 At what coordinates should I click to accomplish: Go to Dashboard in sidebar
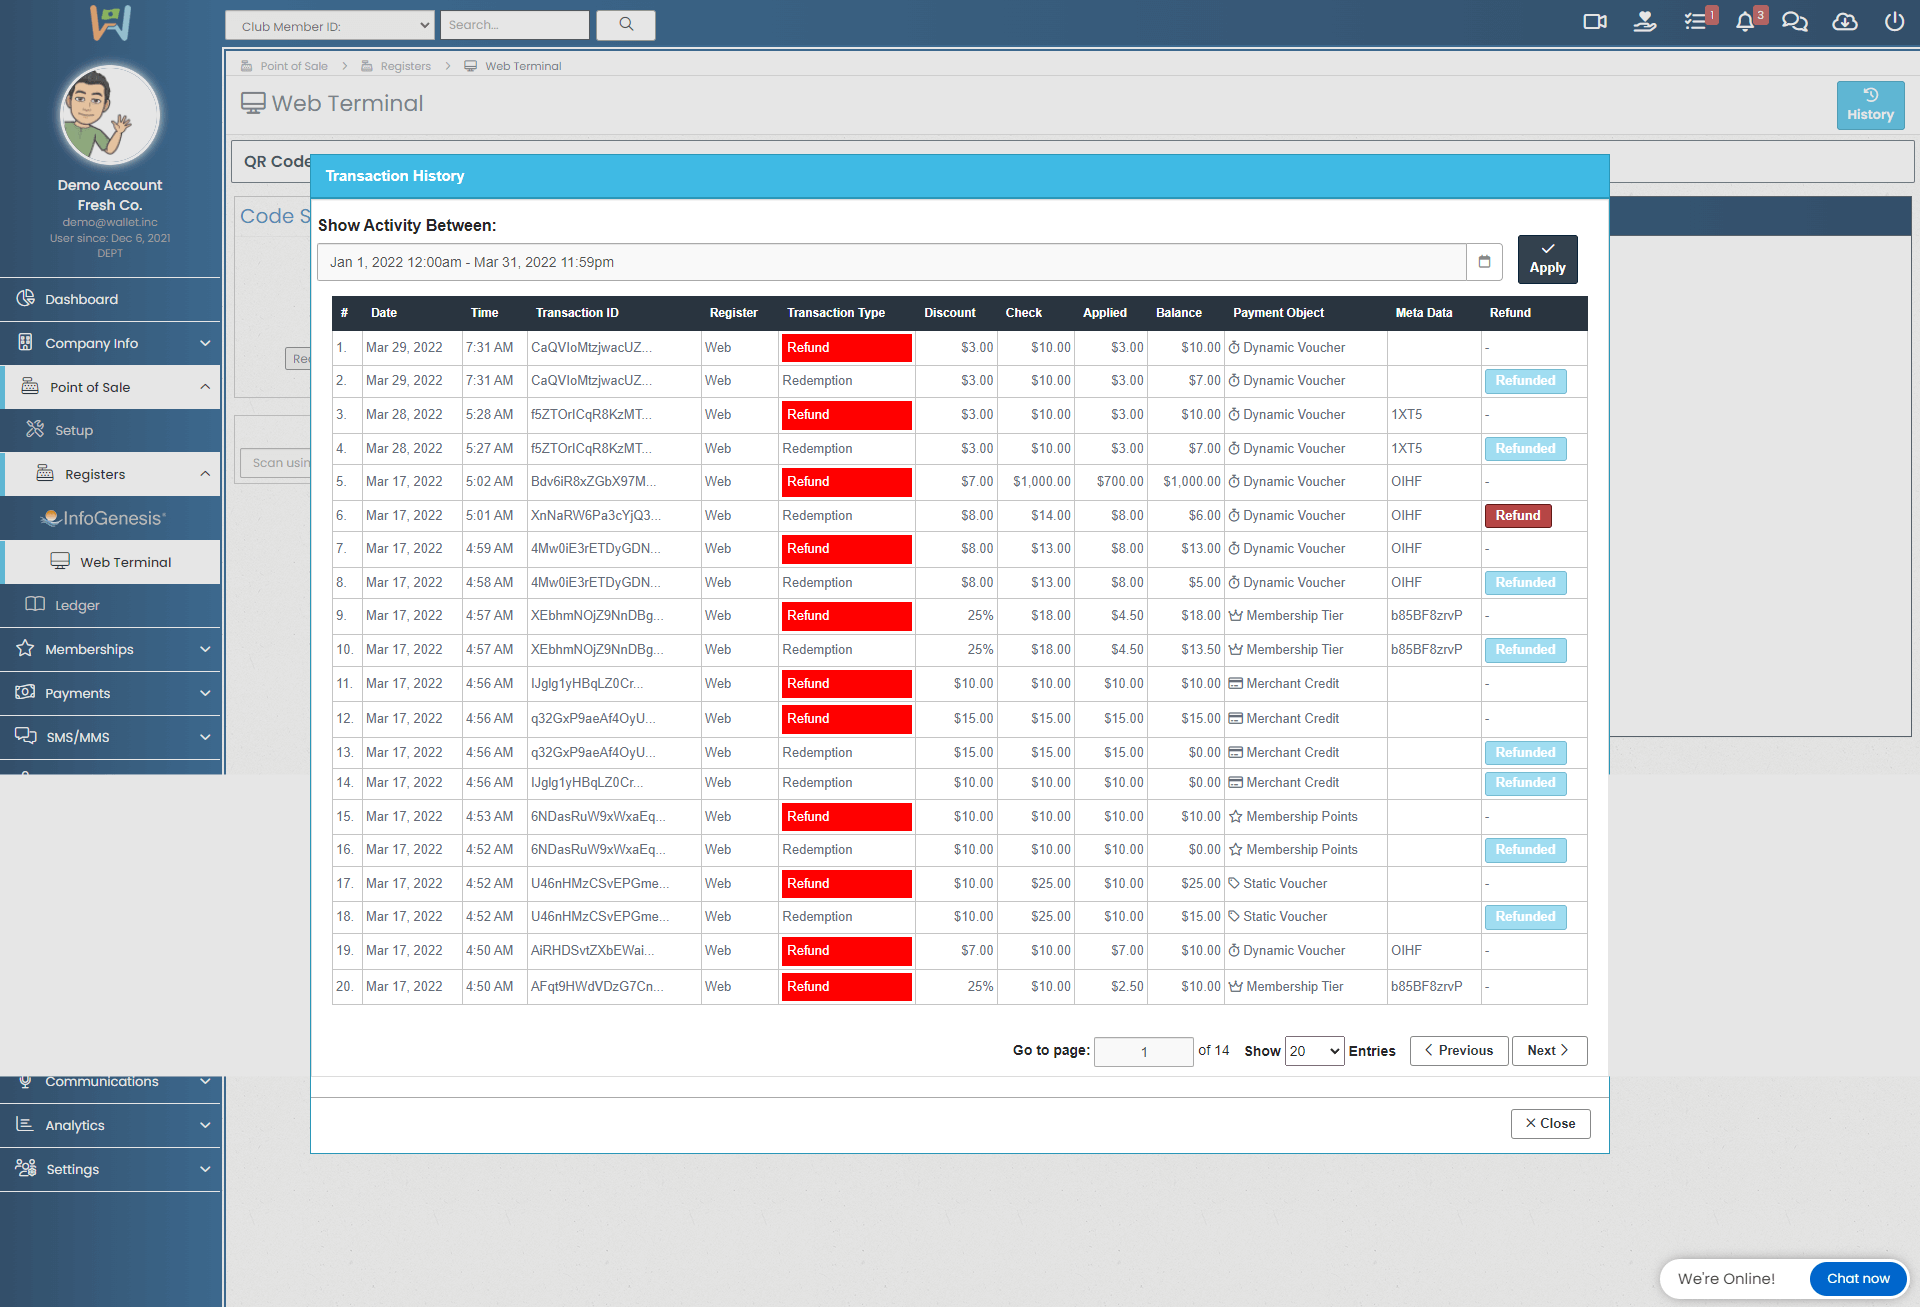81,299
